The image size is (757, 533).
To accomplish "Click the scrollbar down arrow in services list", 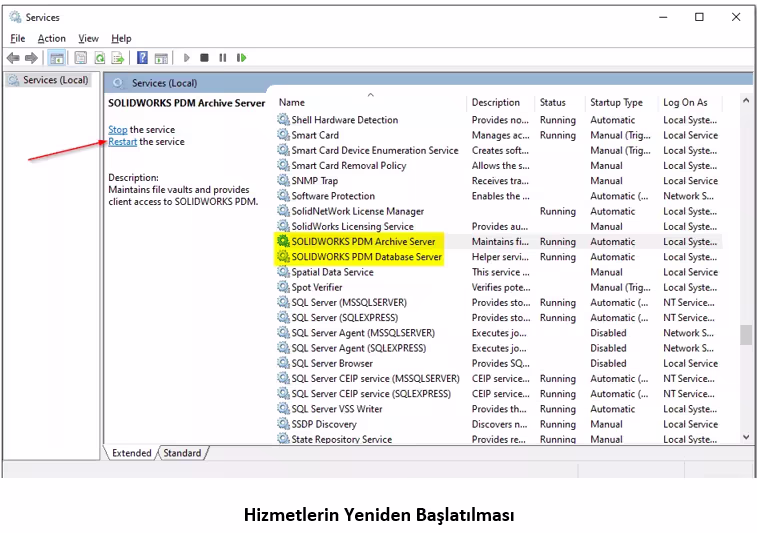I will tap(746, 437).
